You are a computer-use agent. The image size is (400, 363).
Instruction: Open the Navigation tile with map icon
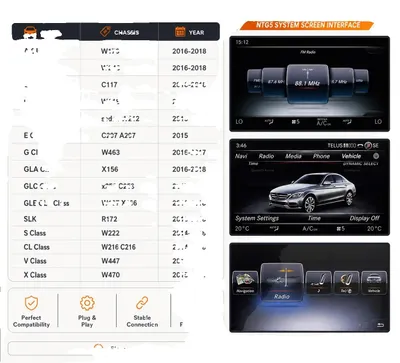245,283
